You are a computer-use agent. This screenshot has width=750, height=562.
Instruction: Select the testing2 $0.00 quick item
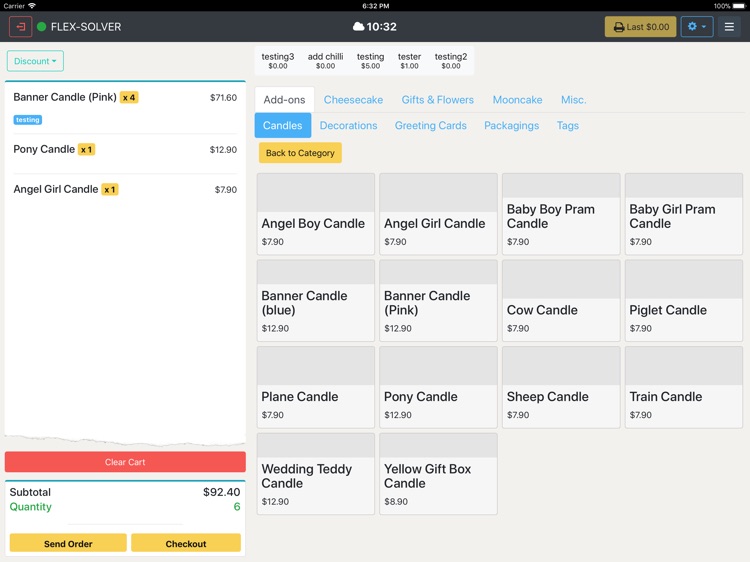coord(451,61)
